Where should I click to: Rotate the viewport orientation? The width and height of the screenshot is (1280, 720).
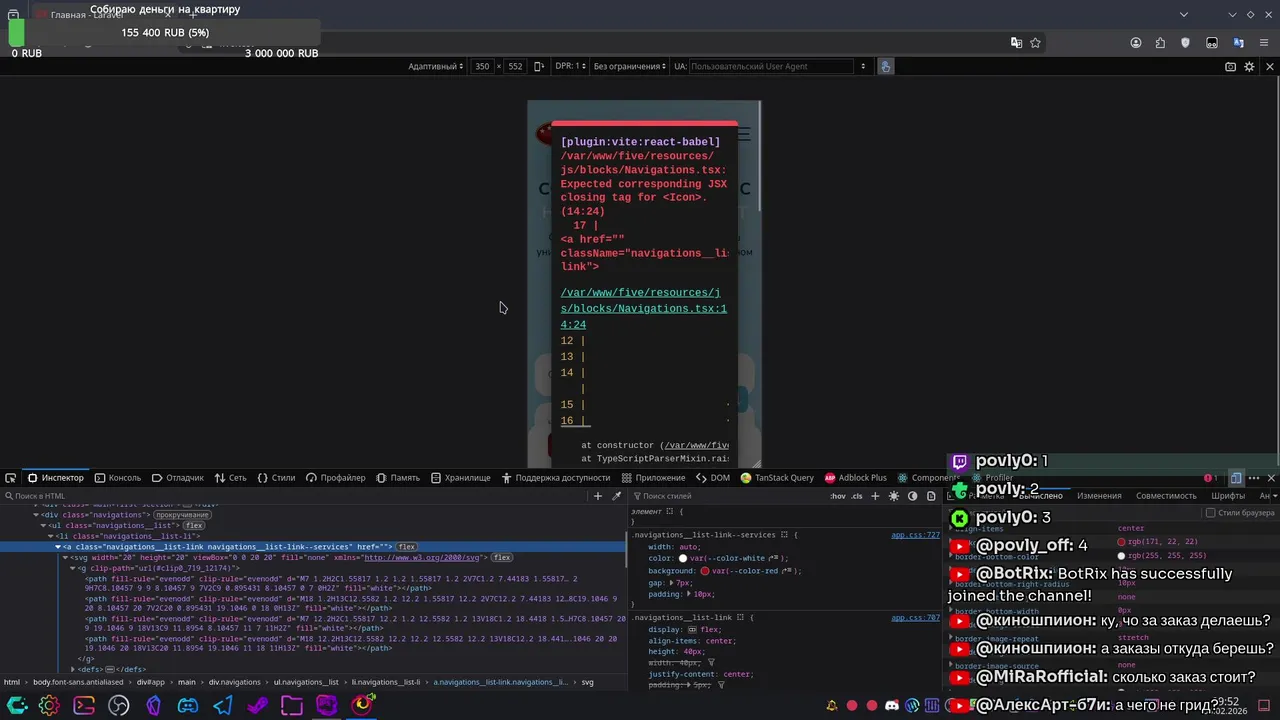(539, 66)
